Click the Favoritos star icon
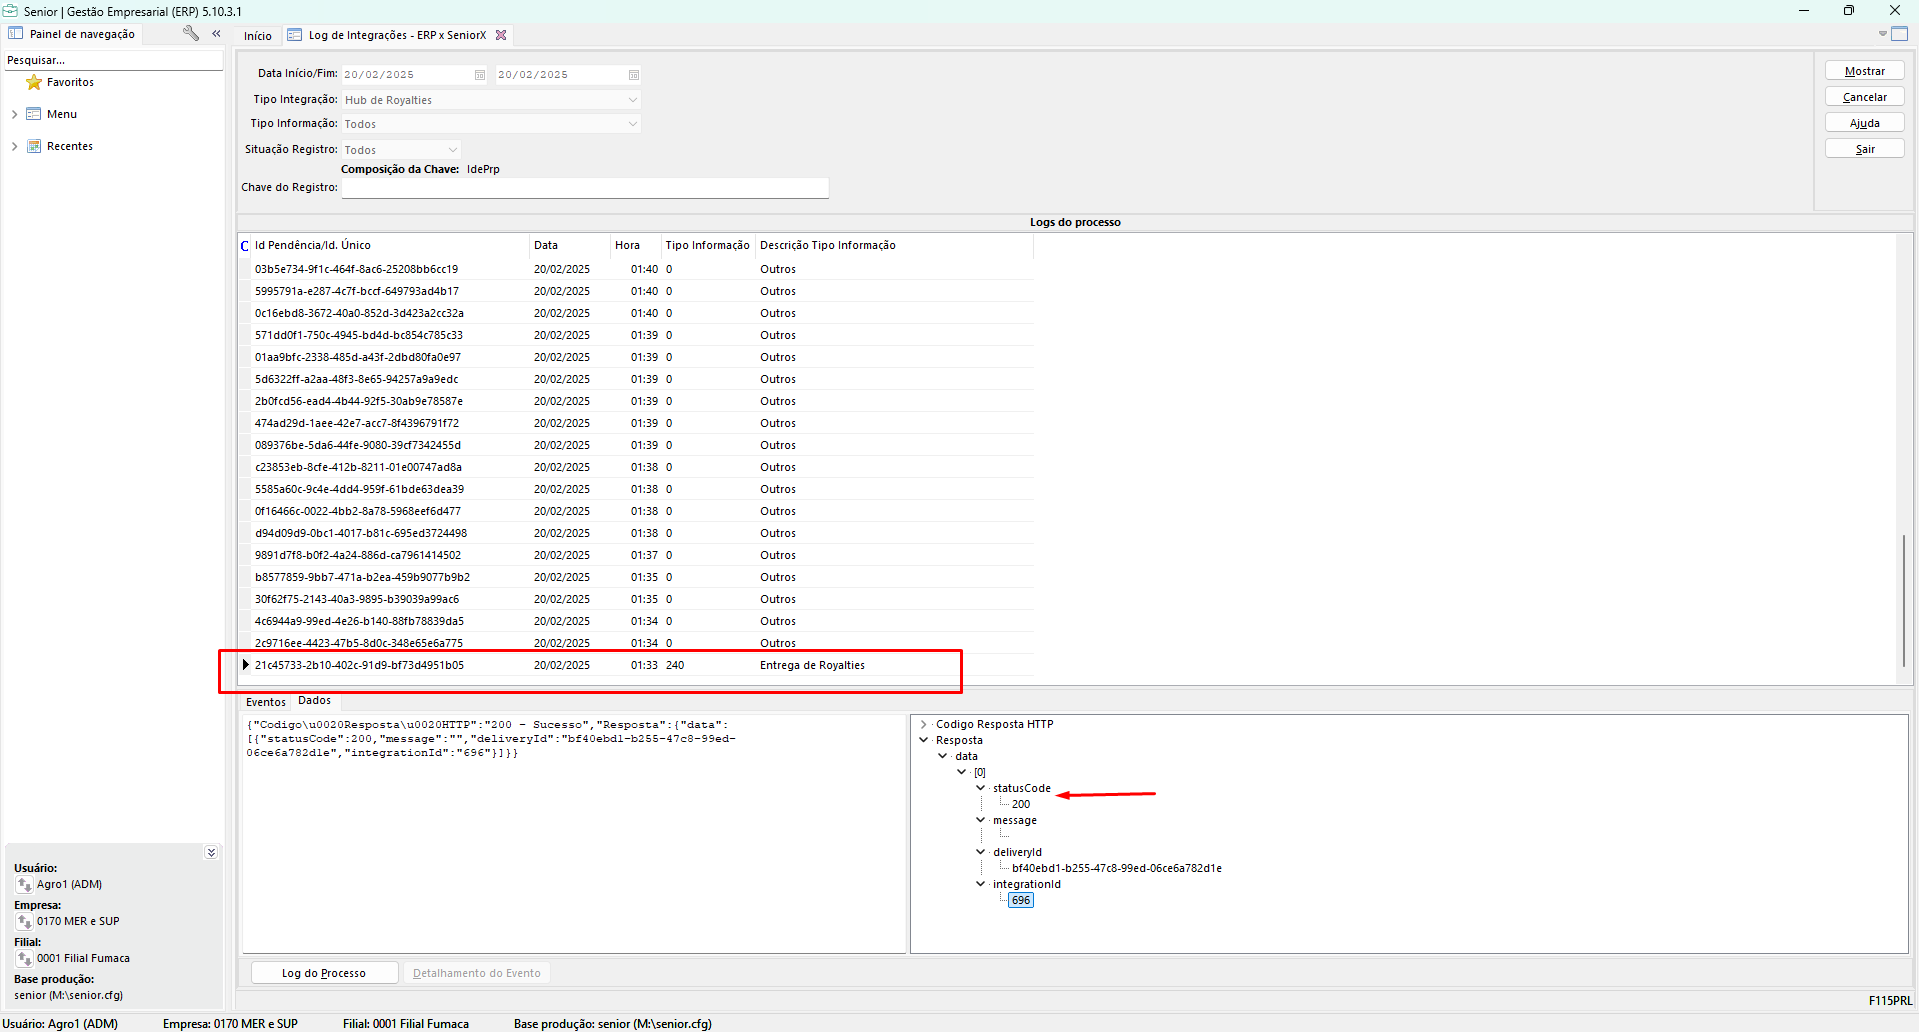The height and width of the screenshot is (1032, 1919). pyautogui.click(x=34, y=82)
